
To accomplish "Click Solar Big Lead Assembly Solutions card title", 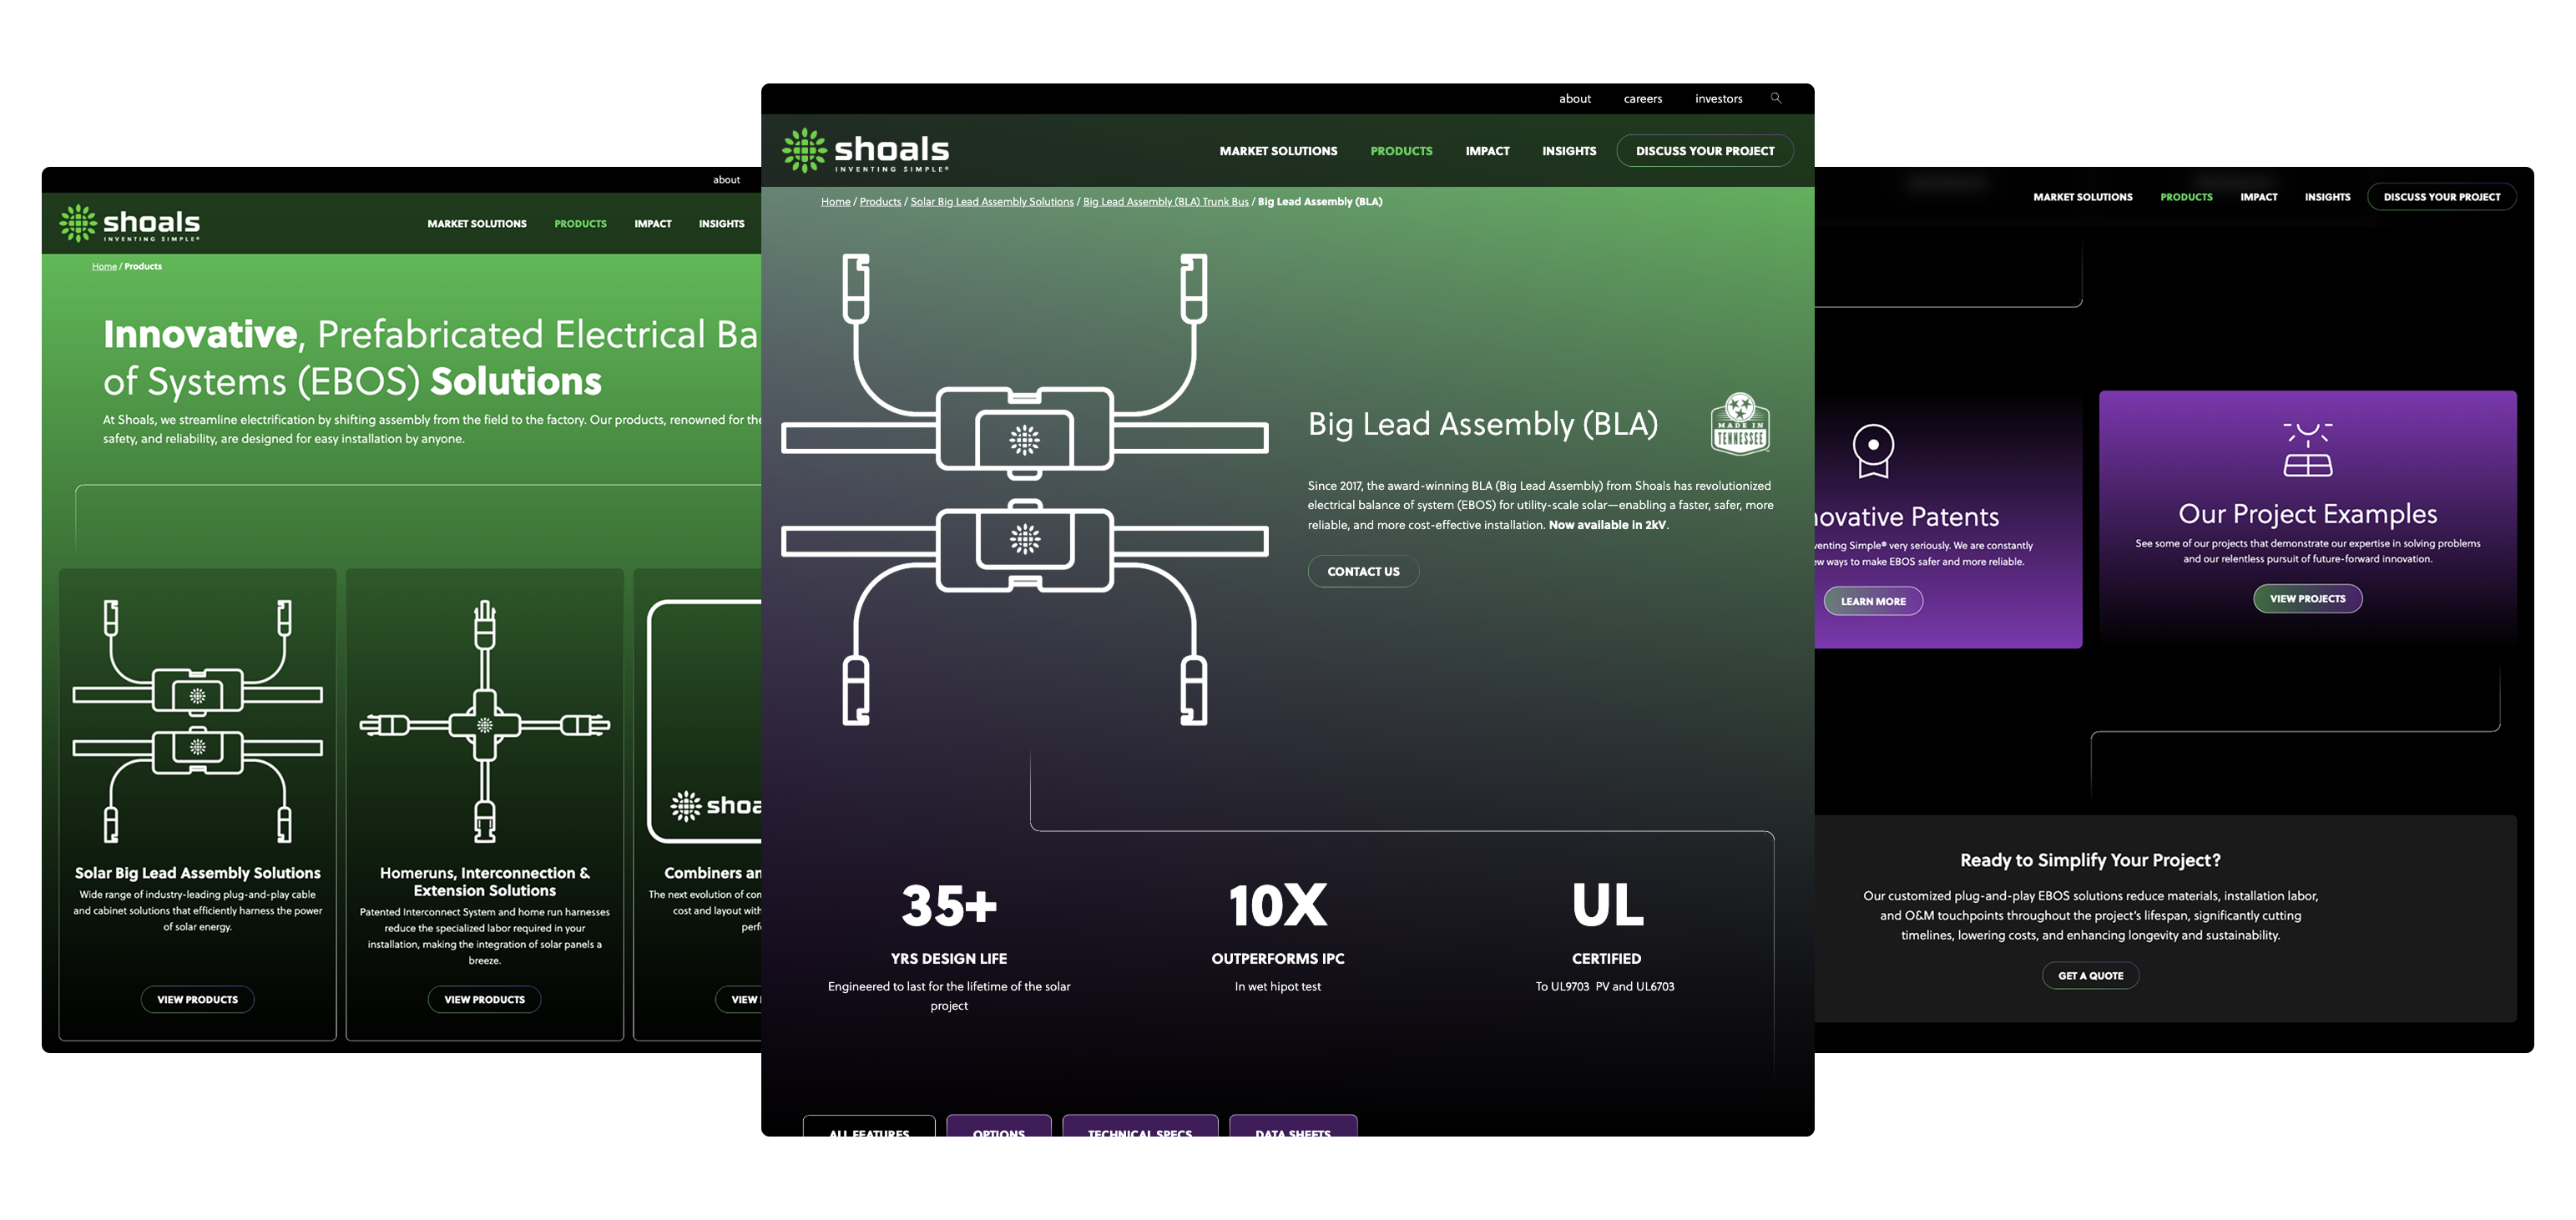I will pyautogui.click(x=198, y=873).
